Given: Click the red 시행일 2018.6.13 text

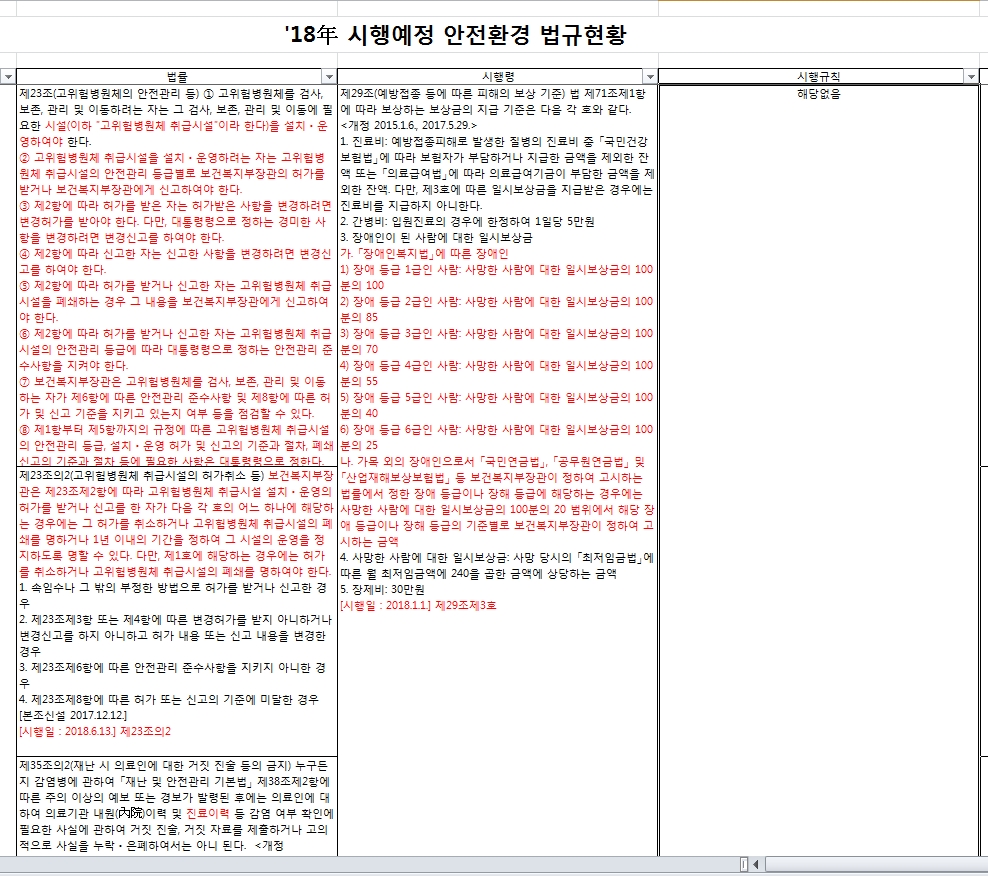Looking at the screenshot, I should [95, 732].
